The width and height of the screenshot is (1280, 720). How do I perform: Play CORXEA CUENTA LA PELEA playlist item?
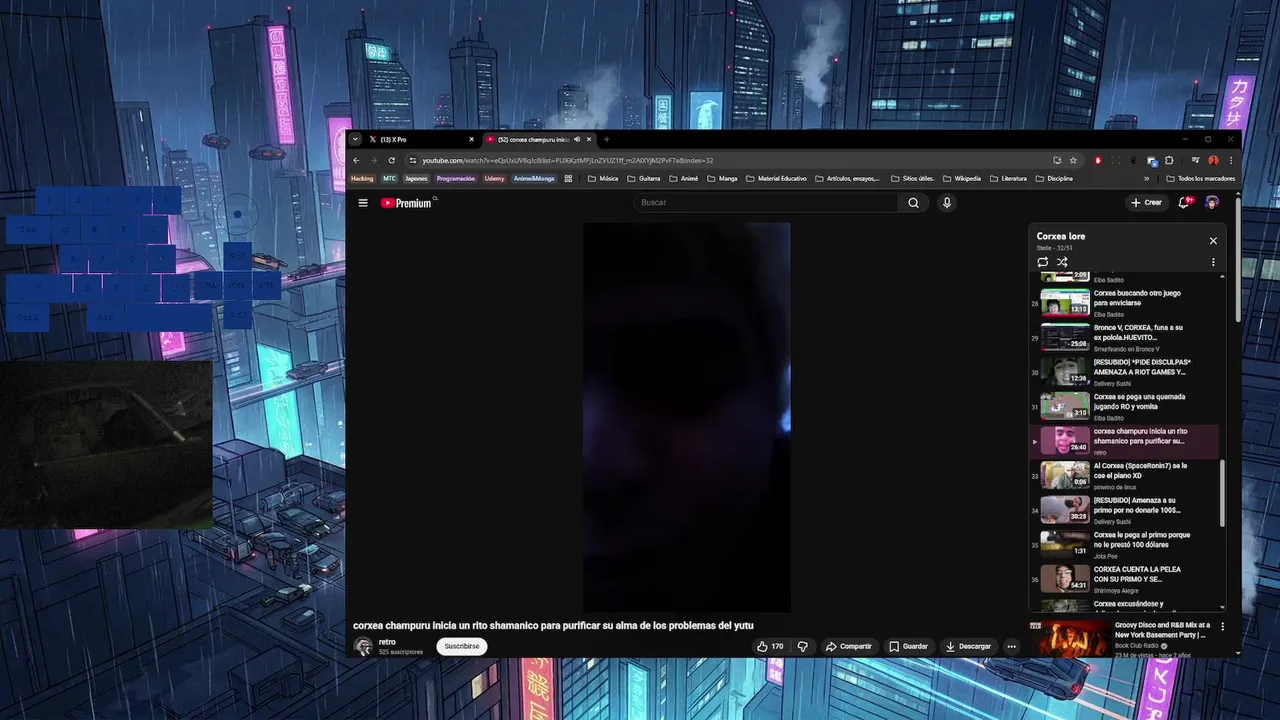pos(1124,579)
